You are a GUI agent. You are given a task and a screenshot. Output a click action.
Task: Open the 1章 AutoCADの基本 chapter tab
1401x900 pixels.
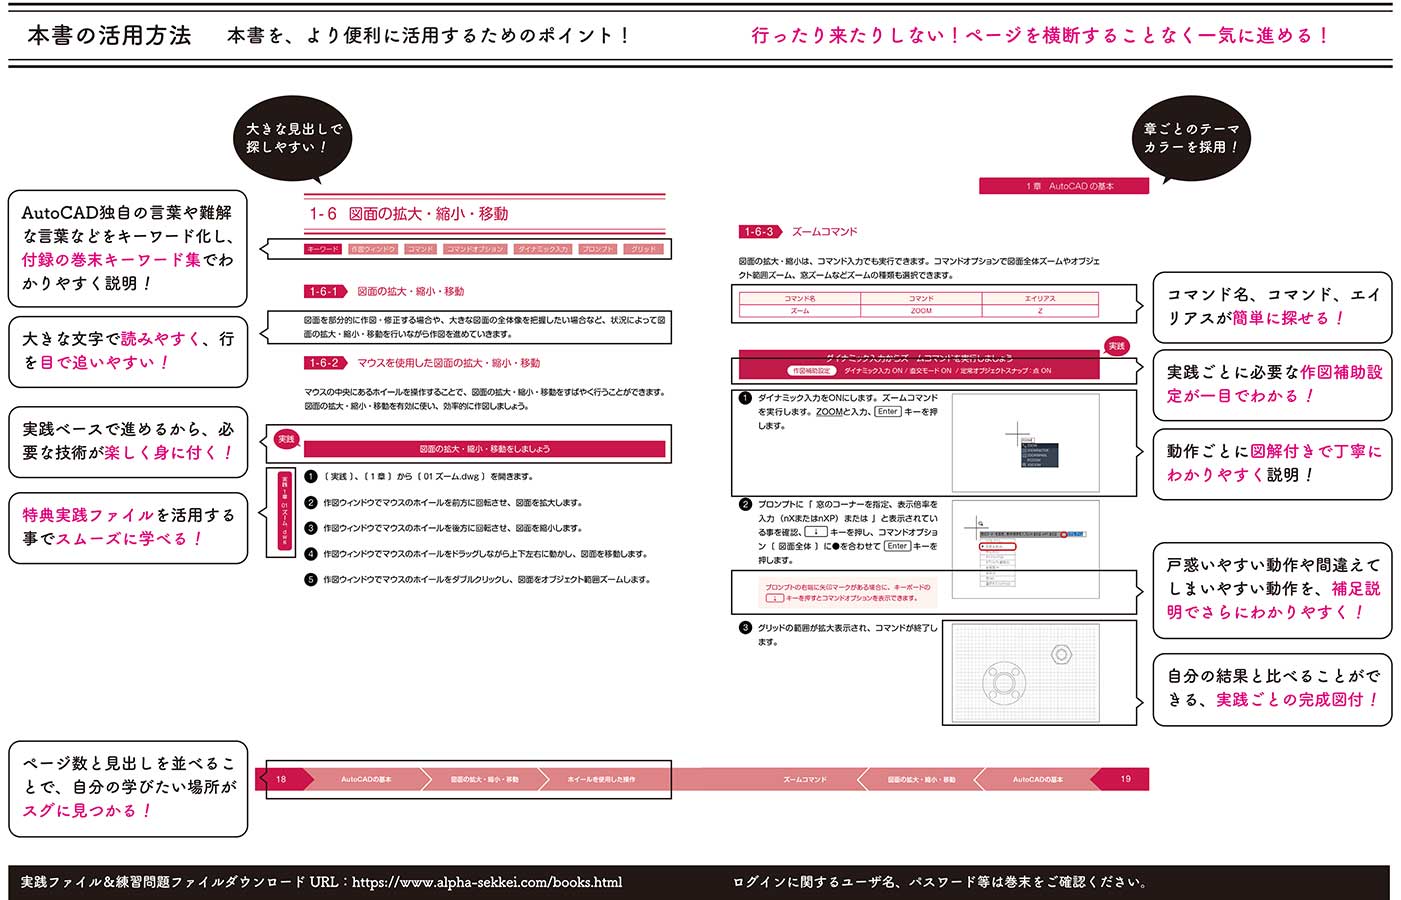1063,185
